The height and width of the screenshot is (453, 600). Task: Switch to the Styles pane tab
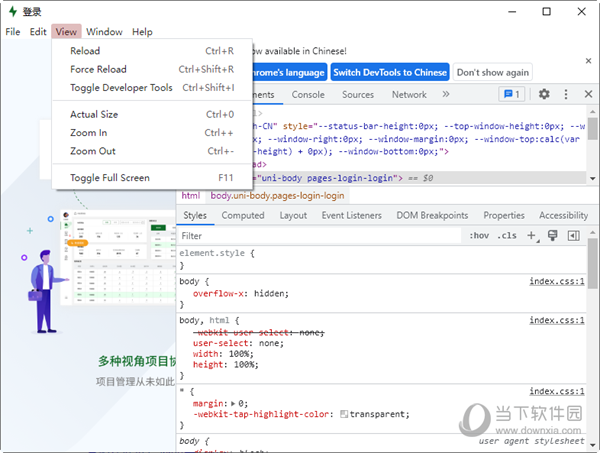click(x=195, y=215)
